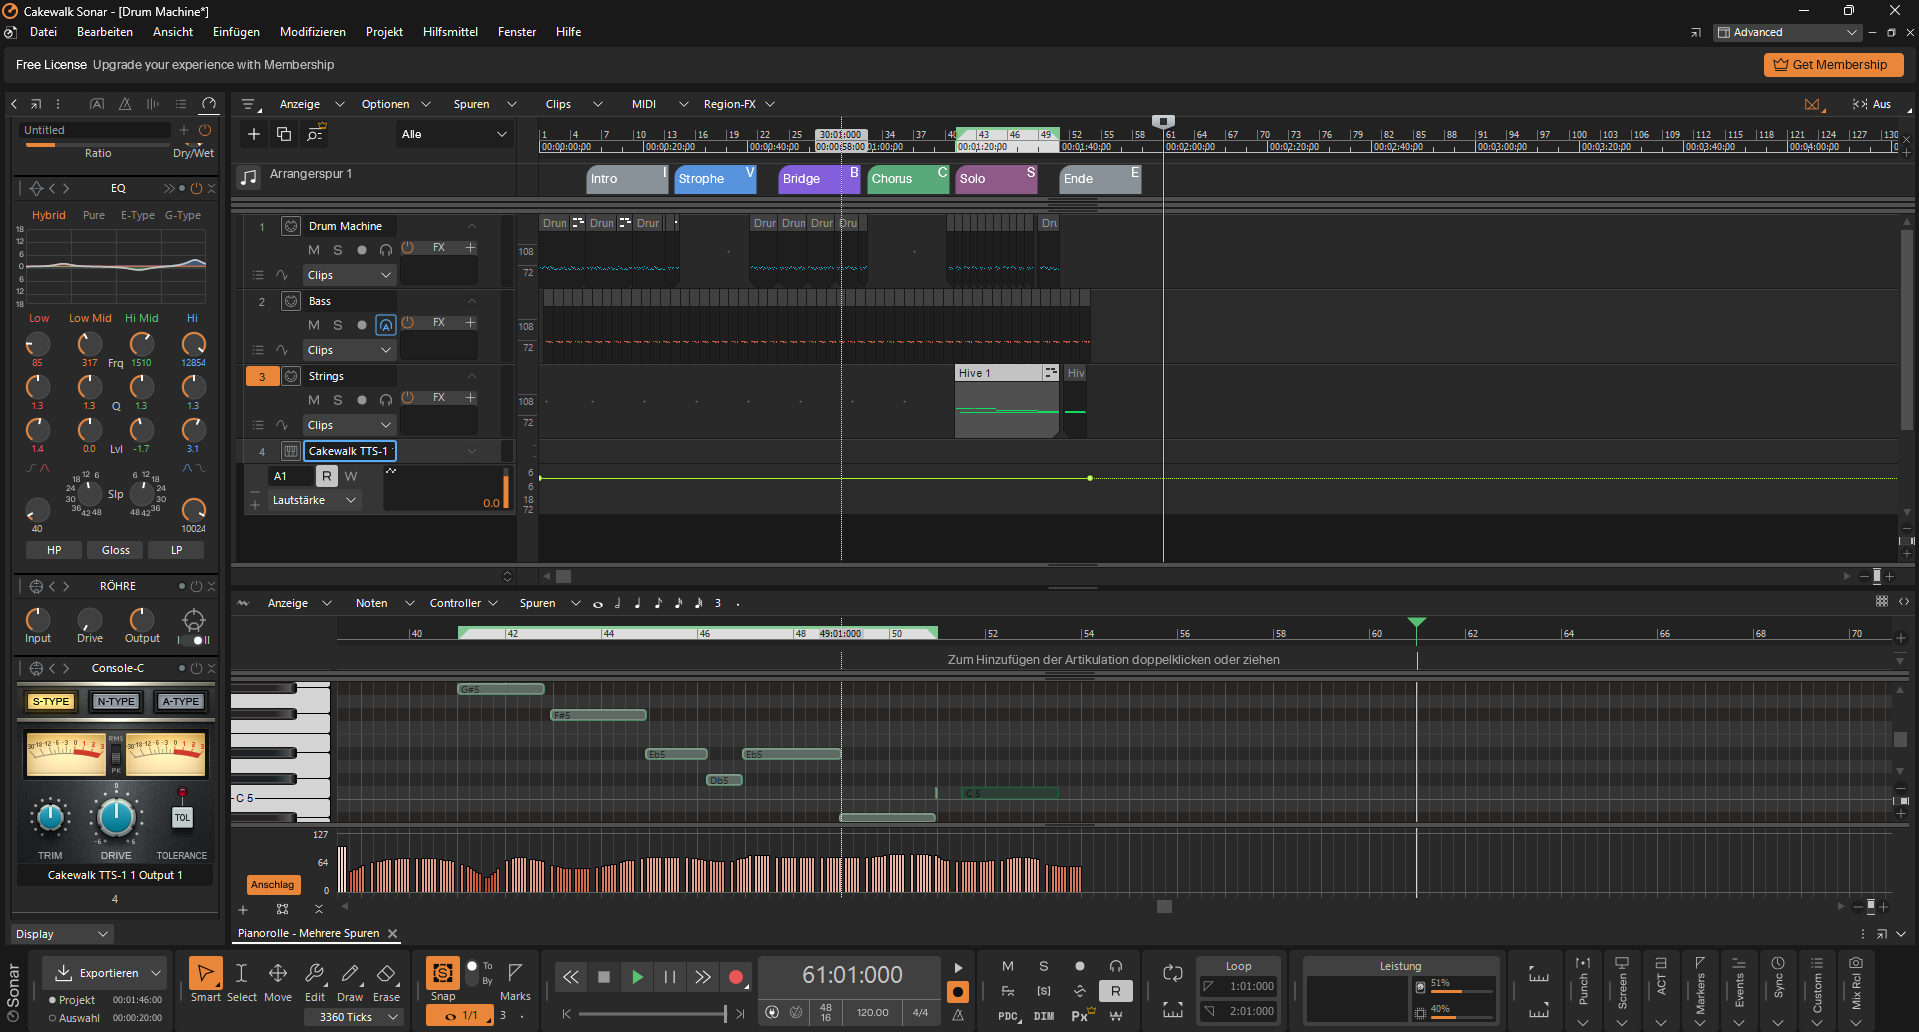
Task: Enable automation Write on Cakewalk TTS-1
Action: tap(351, 476)
